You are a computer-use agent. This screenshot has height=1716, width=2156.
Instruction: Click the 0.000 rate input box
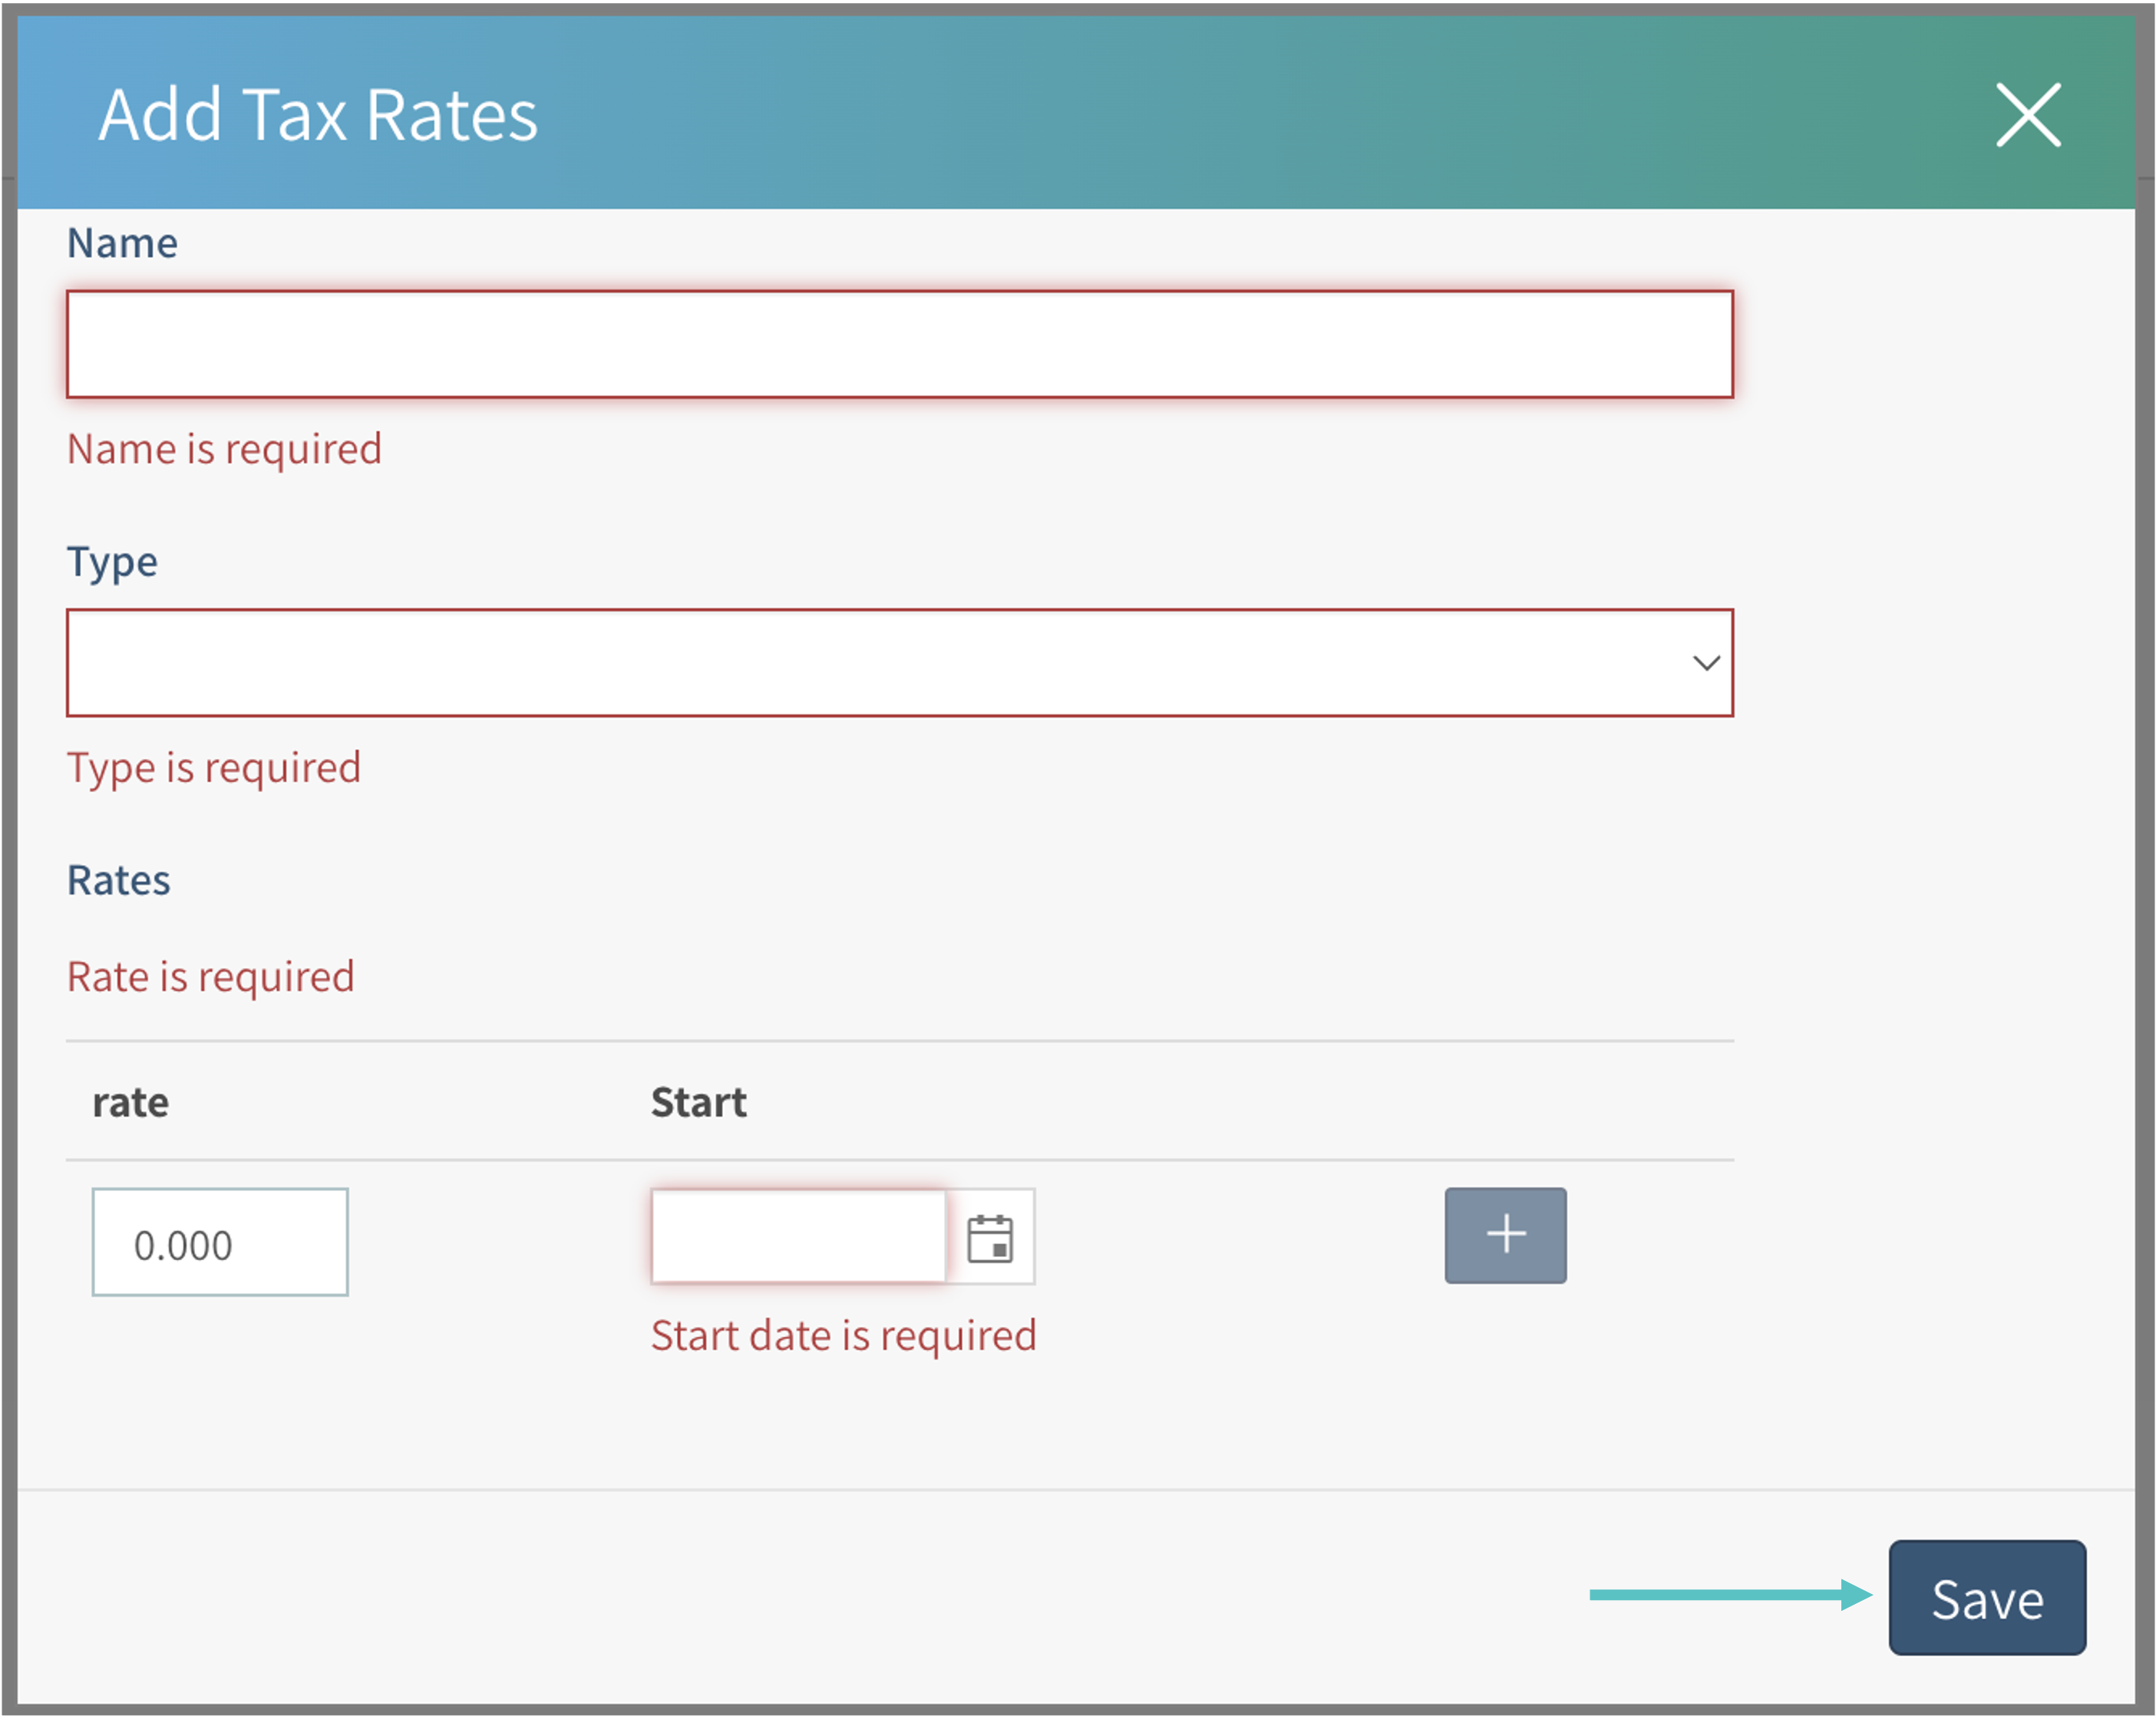(220, 1242)
